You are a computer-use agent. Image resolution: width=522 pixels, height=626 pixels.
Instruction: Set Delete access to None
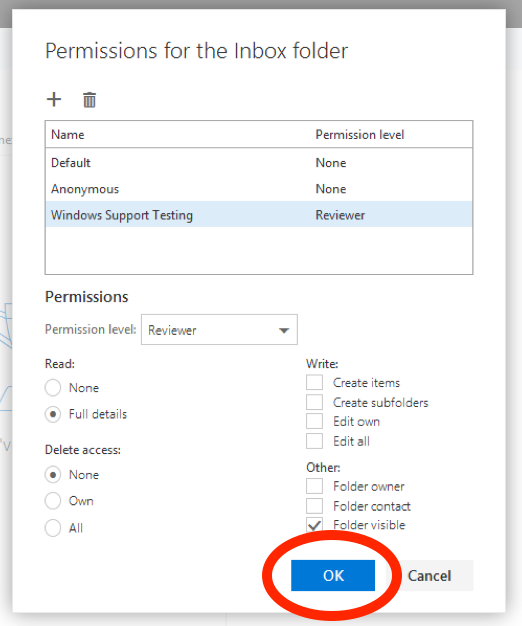[x=53, y=475]
